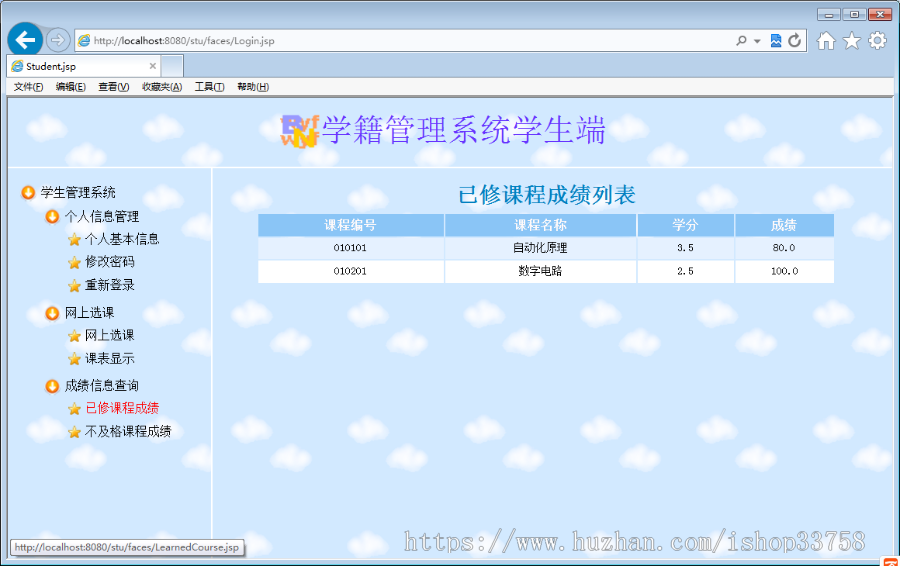
Task: Open the 编辑(E) menu
Action: (71, 87)
